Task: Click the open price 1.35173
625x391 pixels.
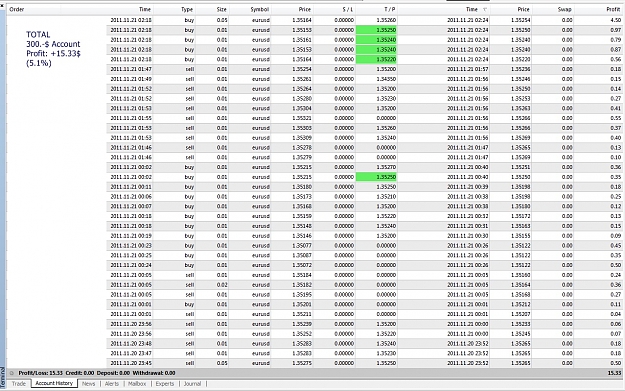Action: 302,196
